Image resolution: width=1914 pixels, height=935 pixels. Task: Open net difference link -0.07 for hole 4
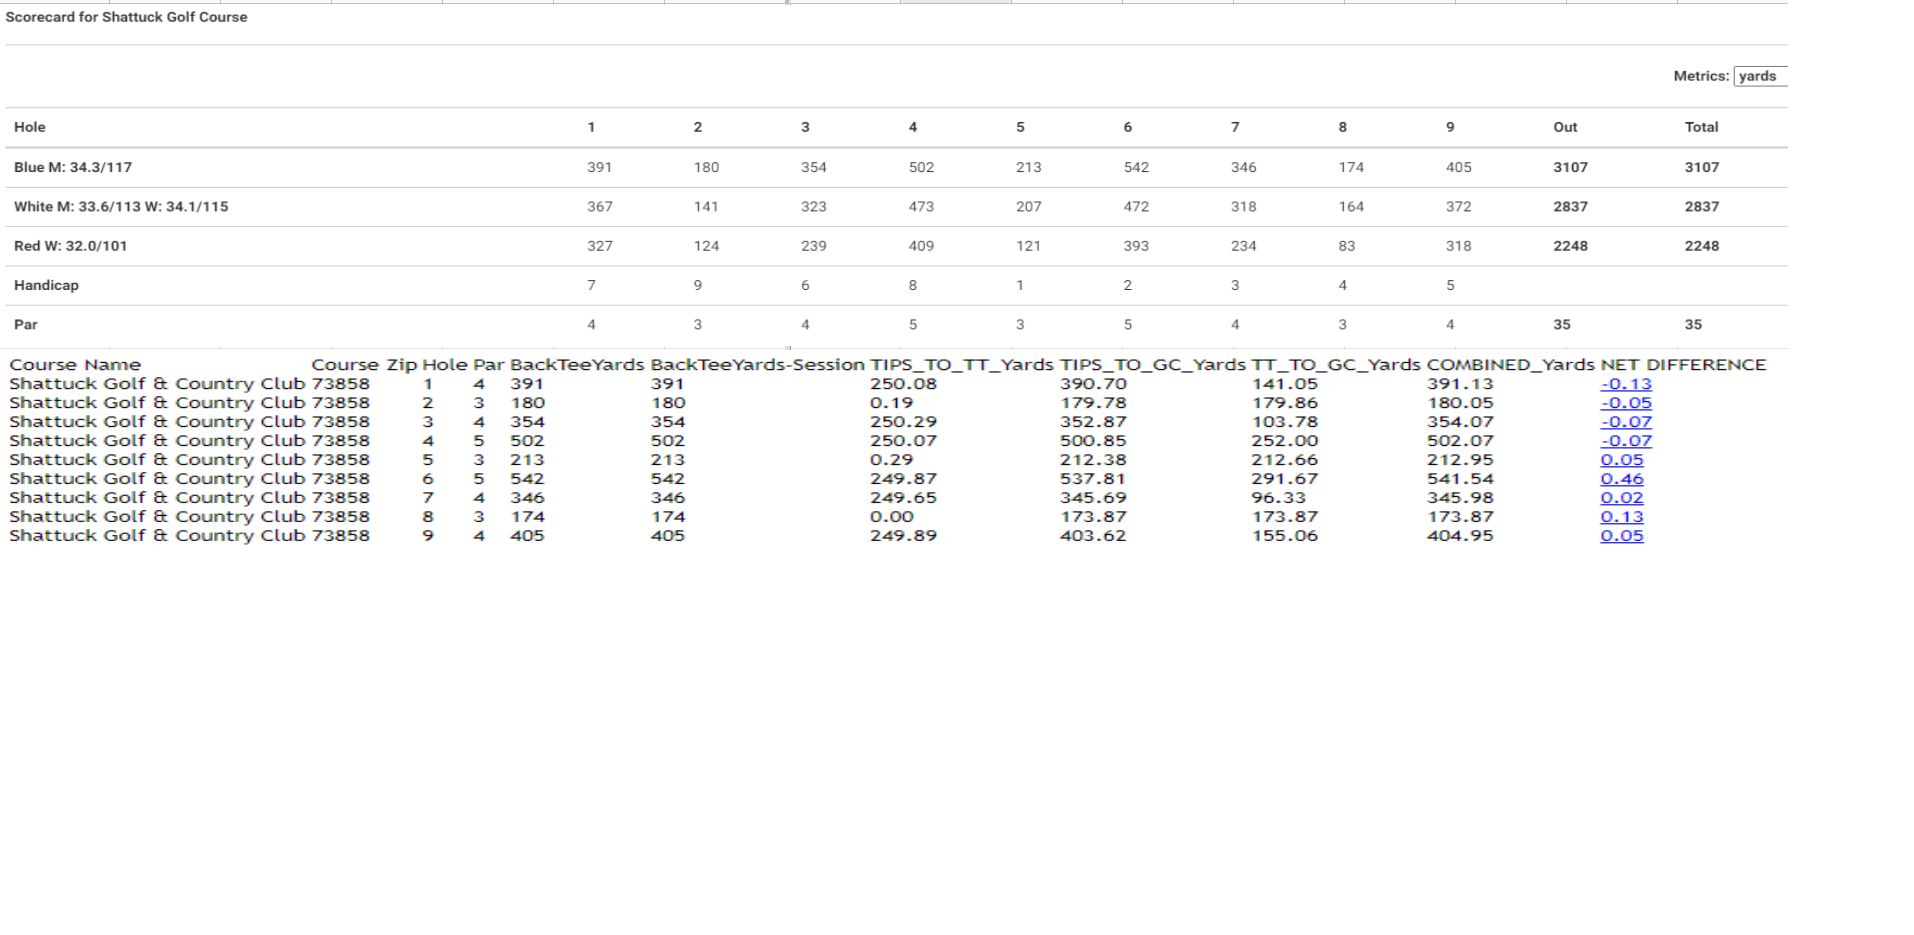point(1626,441)
